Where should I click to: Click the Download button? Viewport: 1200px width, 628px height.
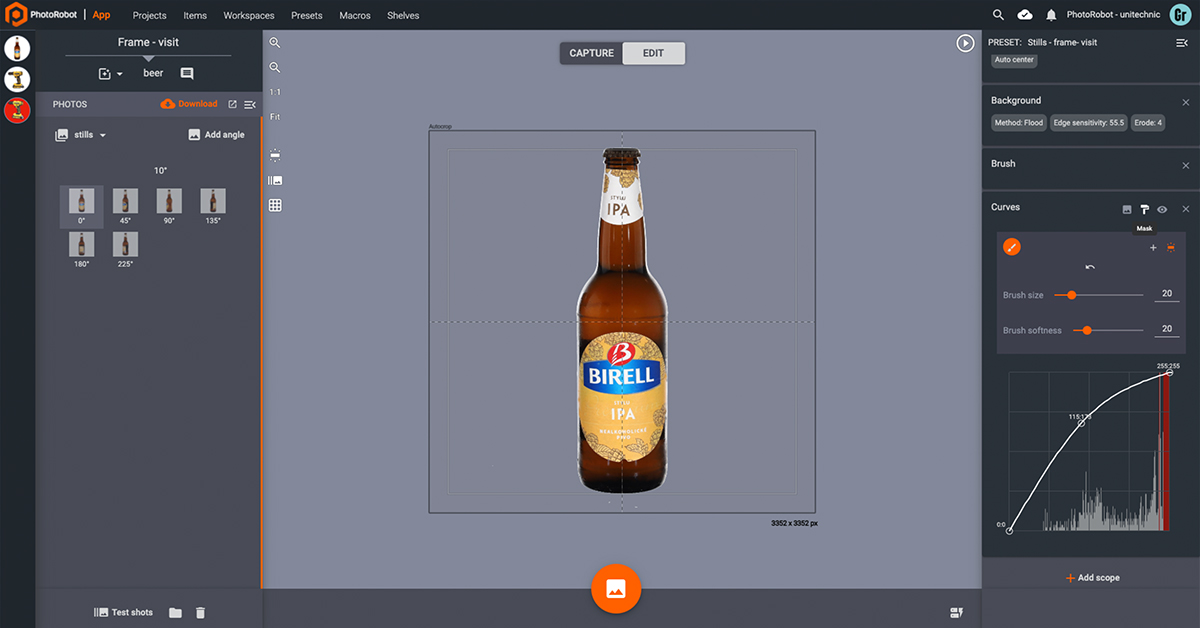pyautogui.click(x=190, y=103)
